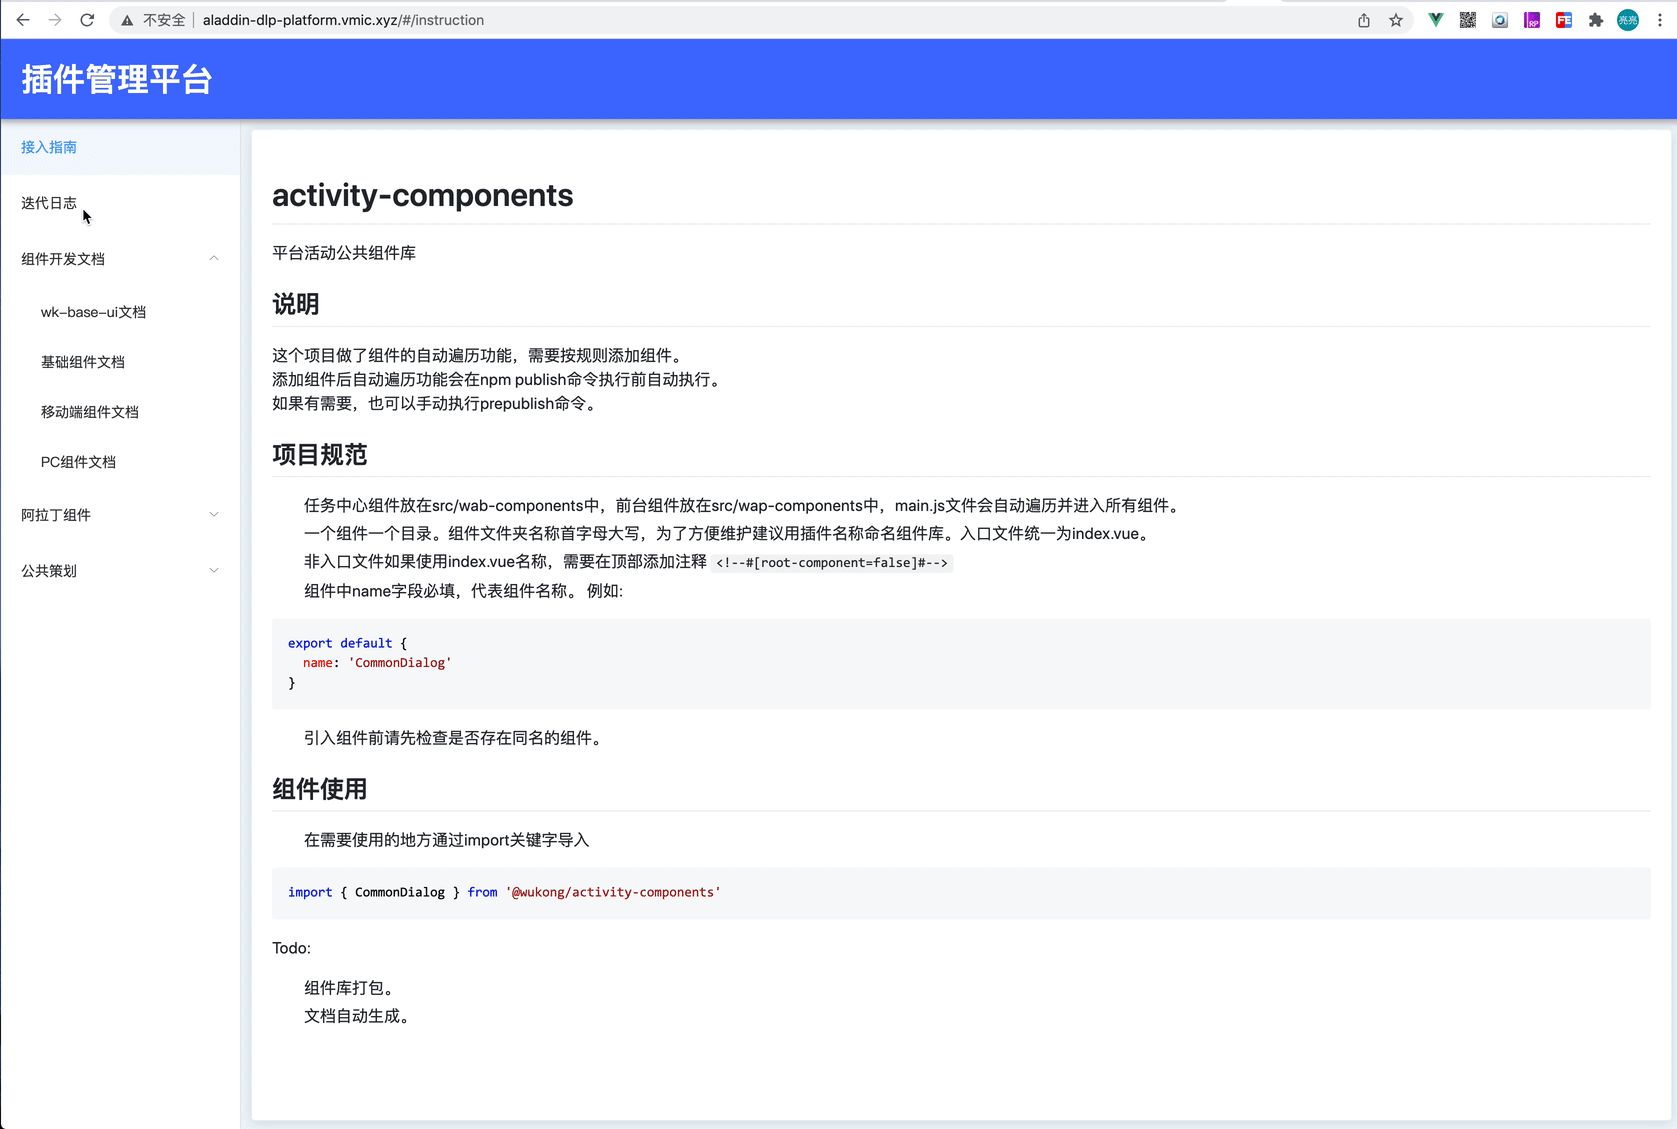Click the activity-components heading
Image resolution: width=1677 pixels, height=1129 pixels.
422,195
